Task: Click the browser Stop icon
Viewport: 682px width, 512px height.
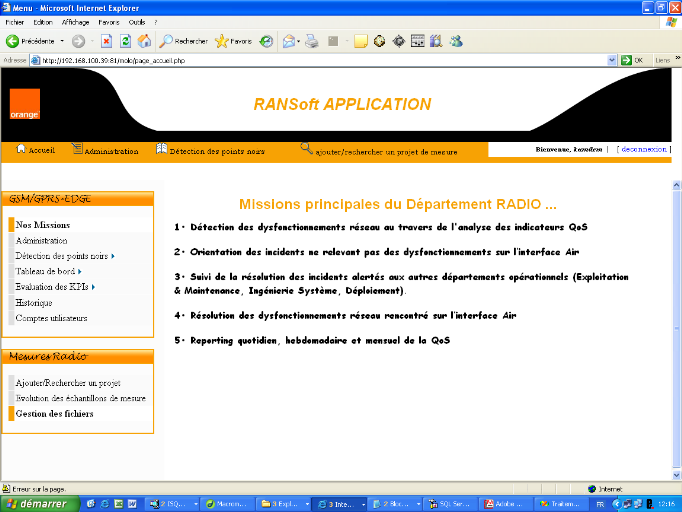Action: tap(106, 41)
